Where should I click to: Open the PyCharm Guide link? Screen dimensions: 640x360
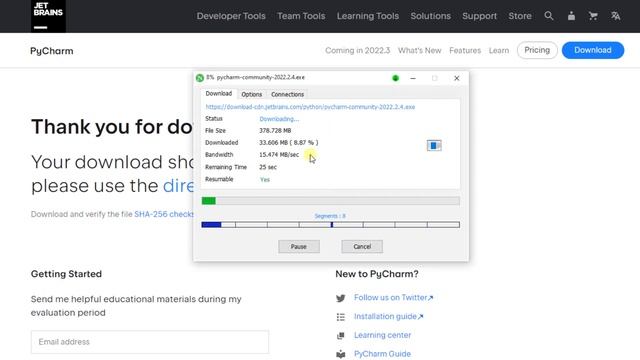[x=382, y=354]
